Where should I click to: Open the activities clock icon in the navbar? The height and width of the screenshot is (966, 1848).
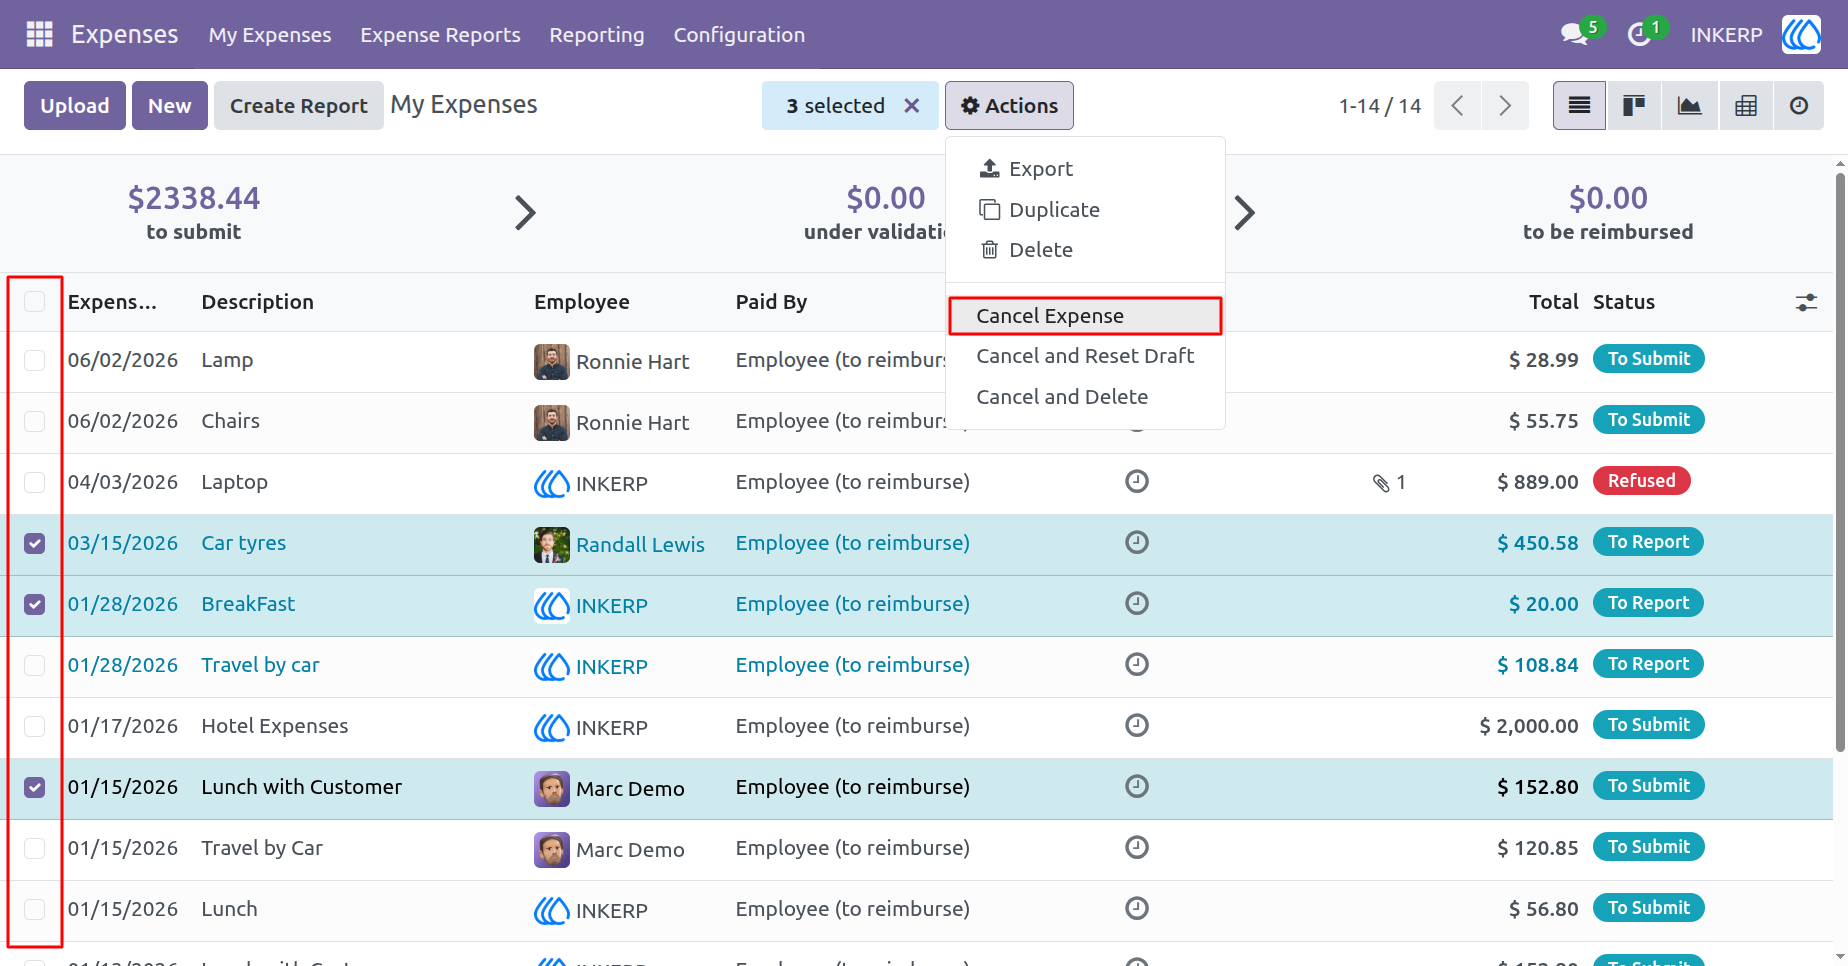click(x=1639, y=34)
